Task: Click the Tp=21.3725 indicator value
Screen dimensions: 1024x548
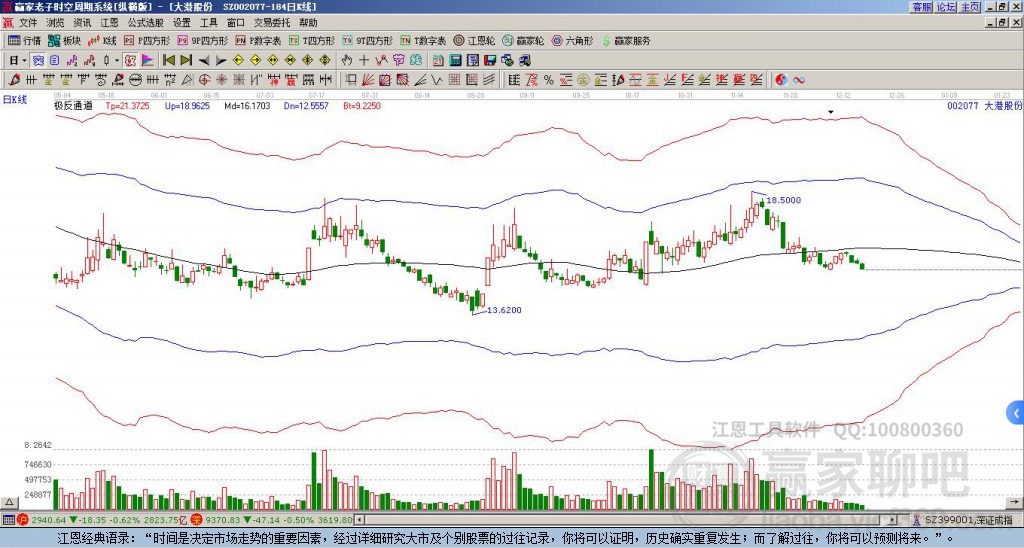Action: [127, 105]
